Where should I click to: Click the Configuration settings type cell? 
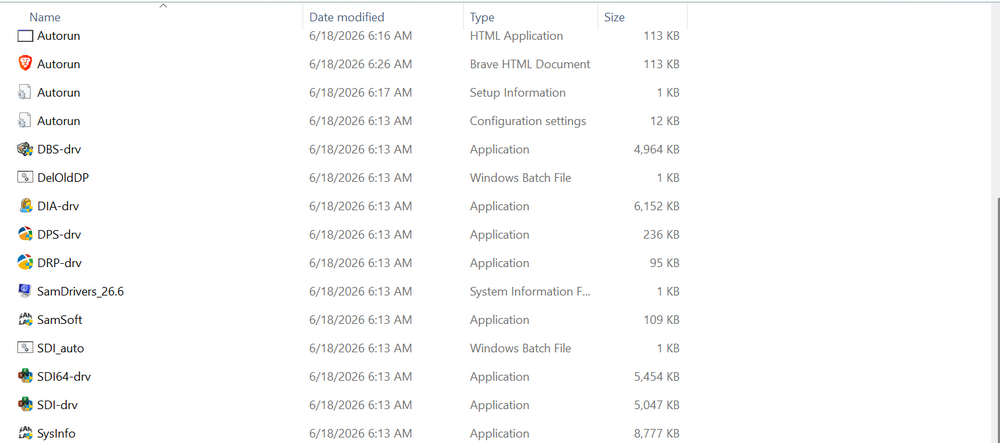click(x=528, y=121)
